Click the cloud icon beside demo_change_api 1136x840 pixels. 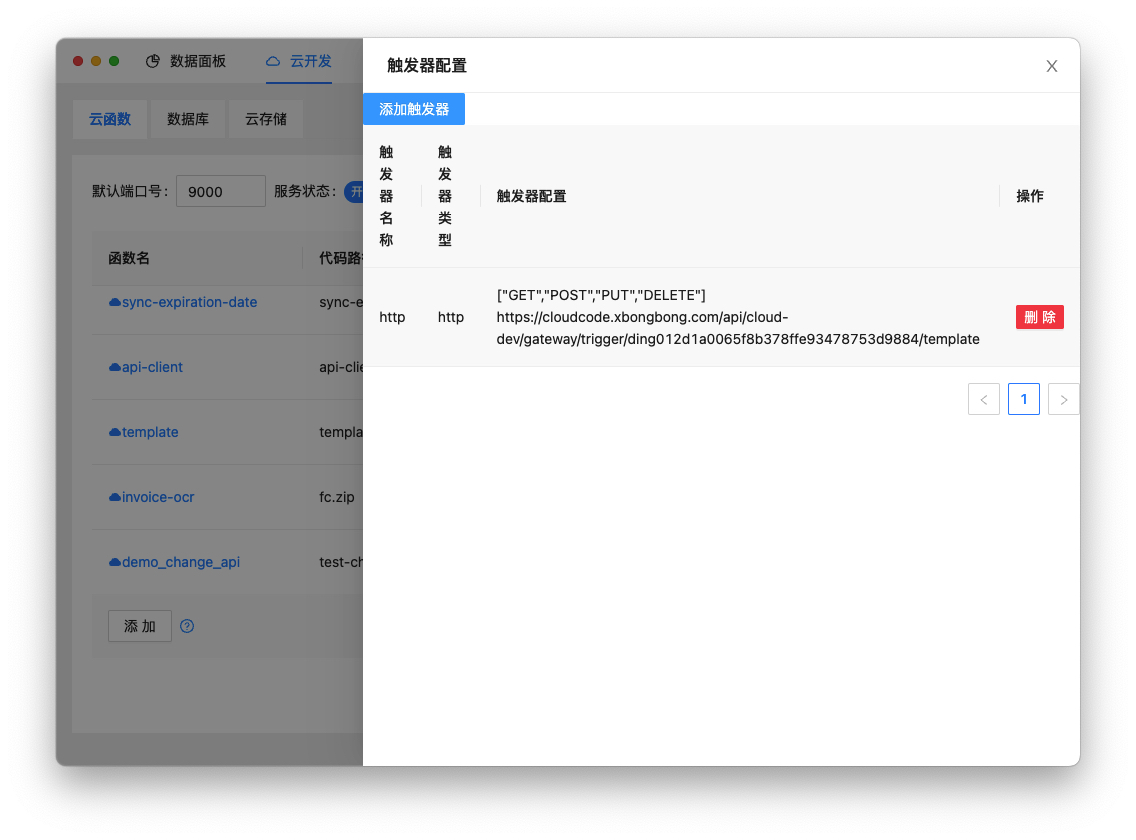point(117,562)
